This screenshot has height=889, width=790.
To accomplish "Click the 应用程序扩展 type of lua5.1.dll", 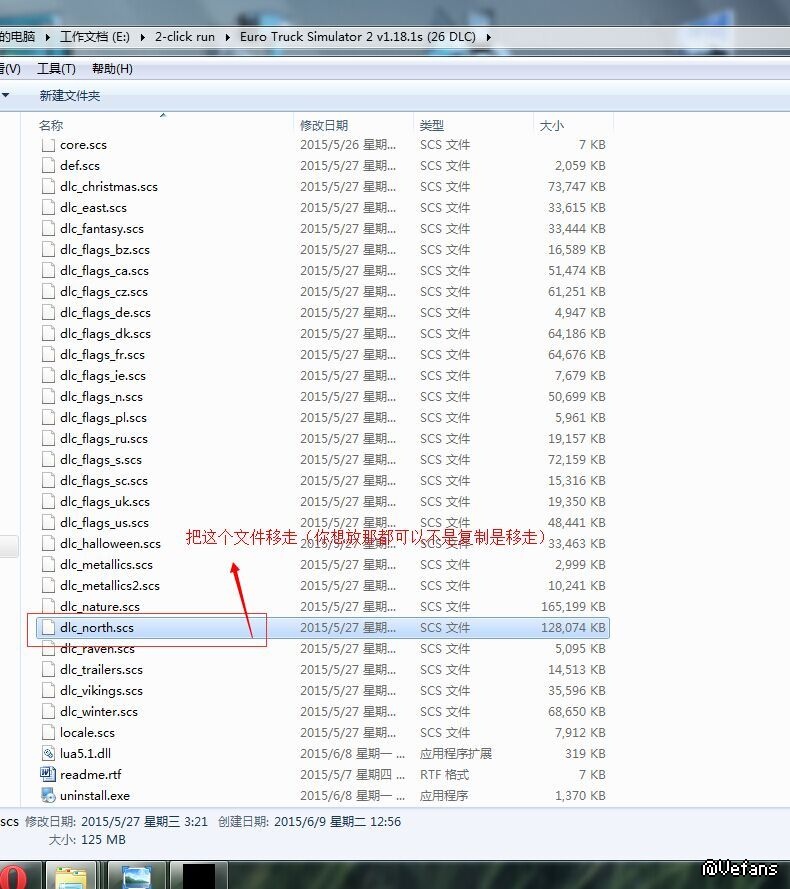I will coord(455,753).
